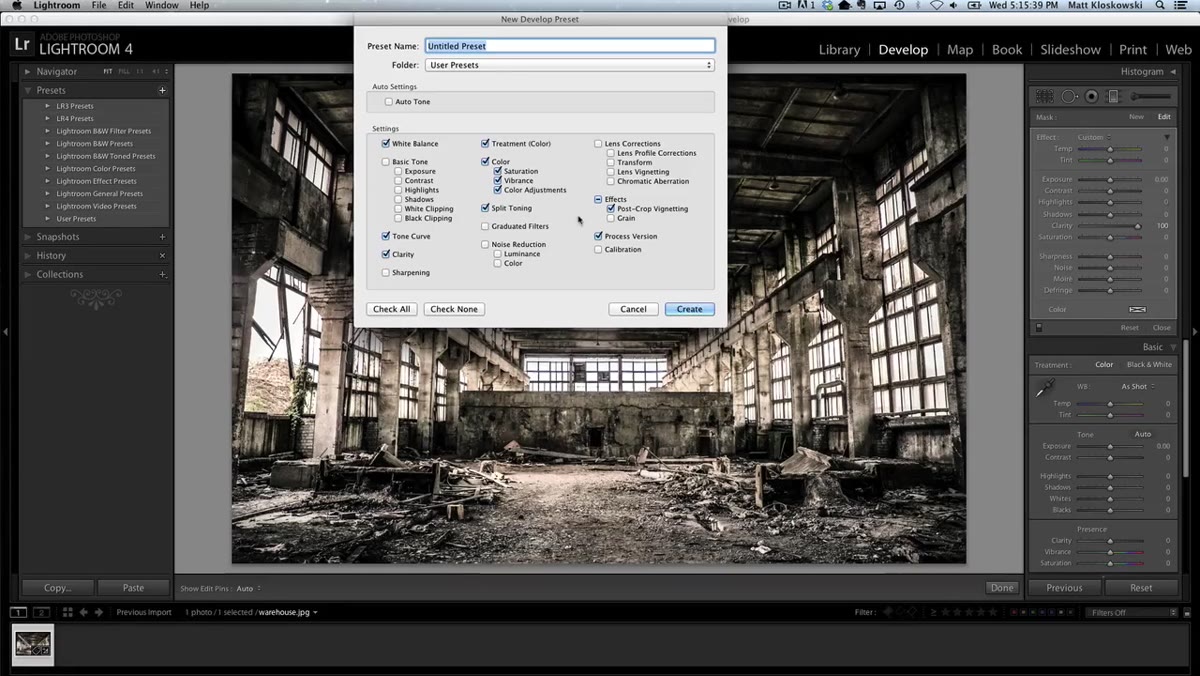Select the Red Eye Correction tool icon
Image resolution: width=1200 pixels, height=676 pixels.
tap(1092, 96)
